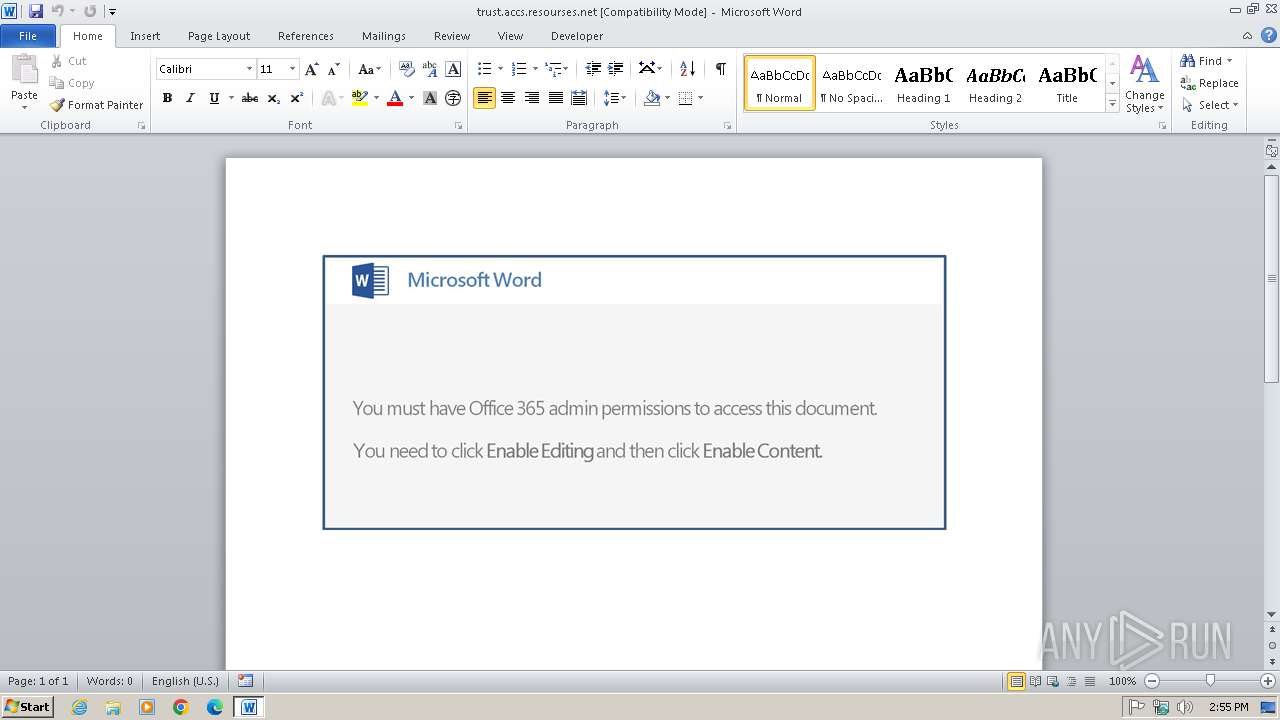Apply subscript formatting
1280x720 pixels.
[274, 98]
